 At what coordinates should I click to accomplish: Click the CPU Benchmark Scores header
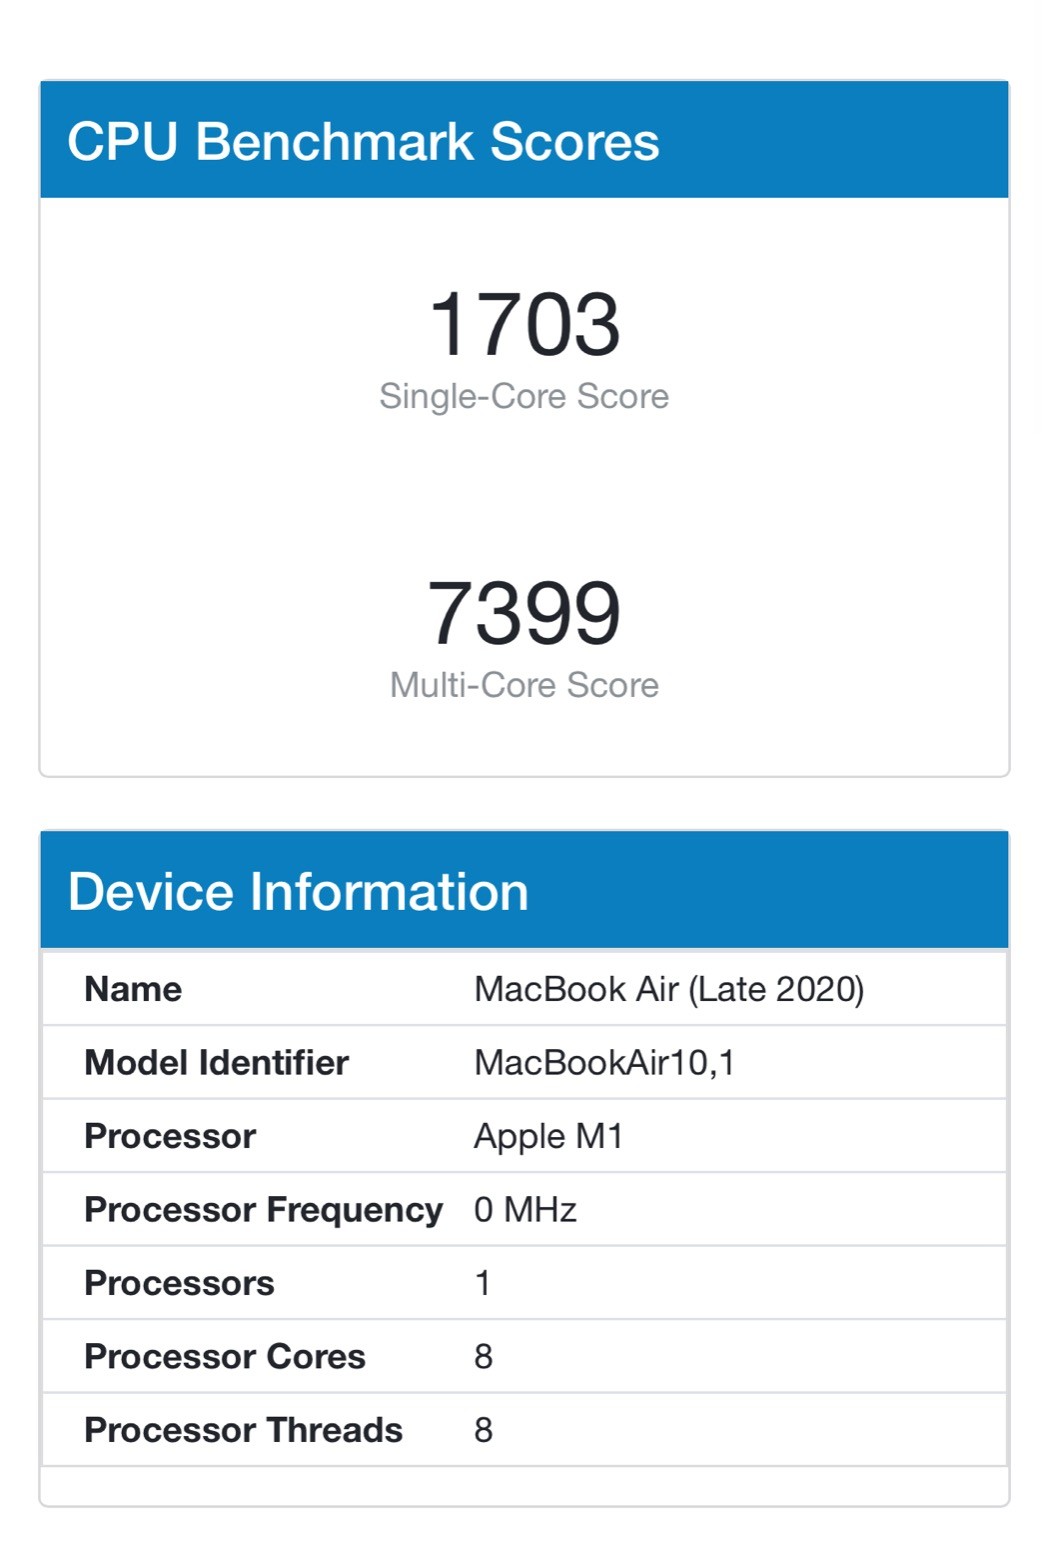pos(363,141)
